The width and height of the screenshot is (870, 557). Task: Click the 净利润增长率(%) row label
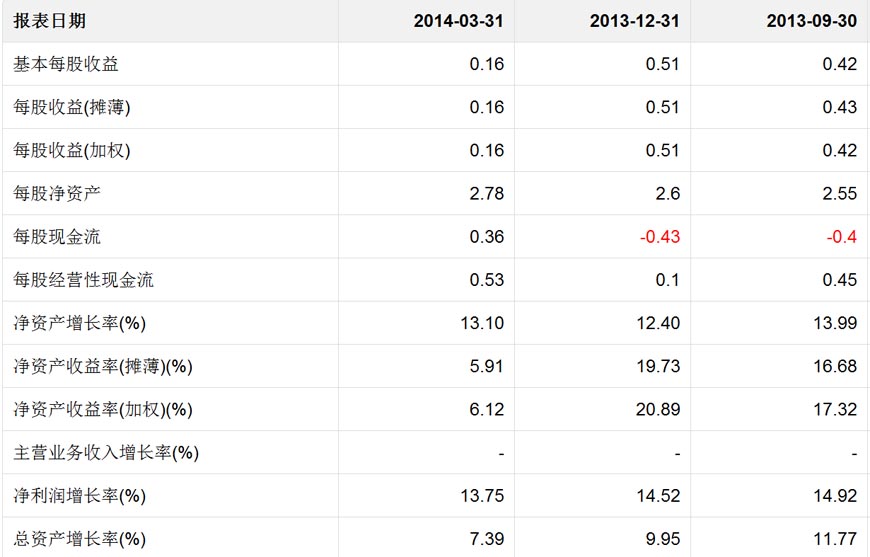pyautogui.click(x=80, y=496)
